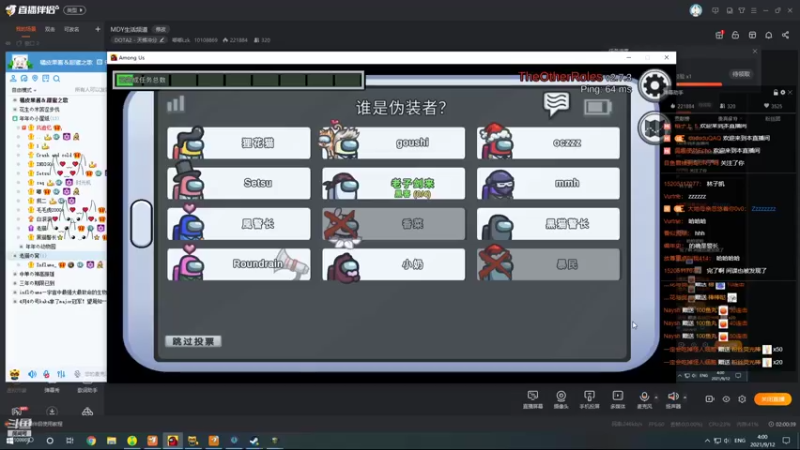The height and width of the screenshot is (450, 800).
Task: Open streaming settings gear at bottom
Action: (742, 399)
